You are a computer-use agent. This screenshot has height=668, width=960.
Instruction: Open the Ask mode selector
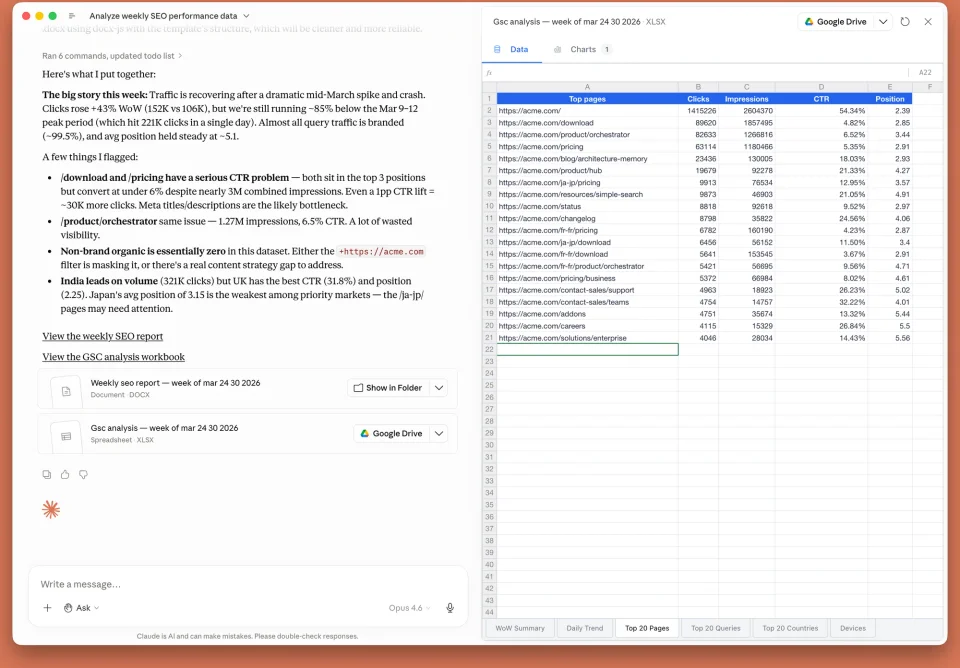(x=81, y=608)
